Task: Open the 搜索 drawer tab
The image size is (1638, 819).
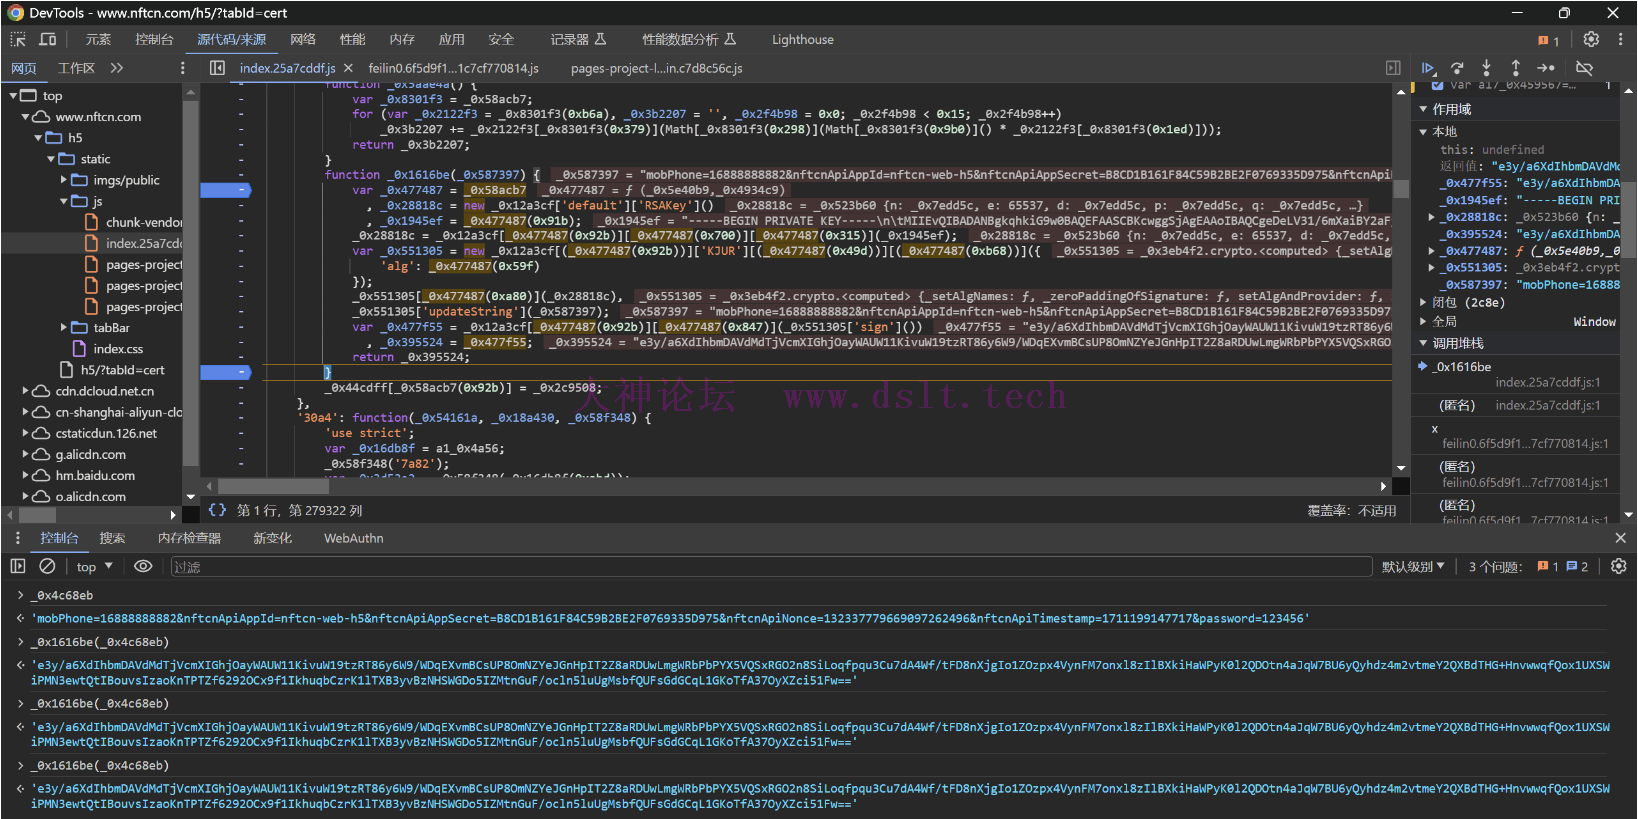Action: point(112,538)
